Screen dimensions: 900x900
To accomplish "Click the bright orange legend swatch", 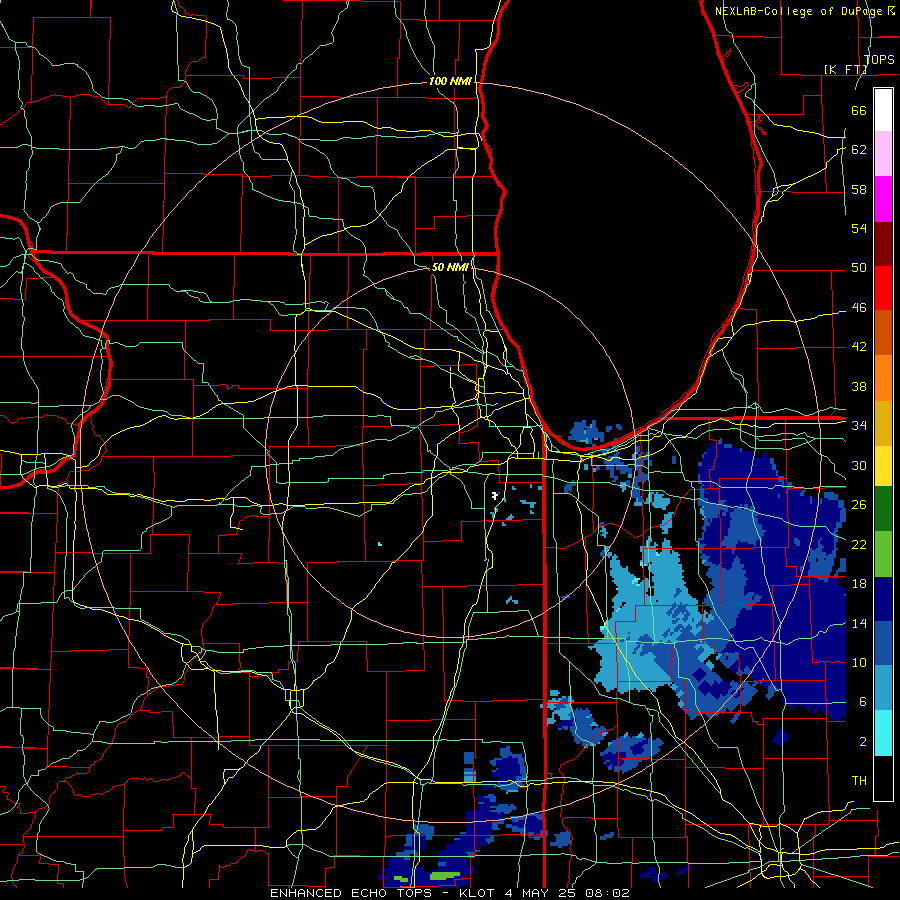I will [x=883, y=378].
